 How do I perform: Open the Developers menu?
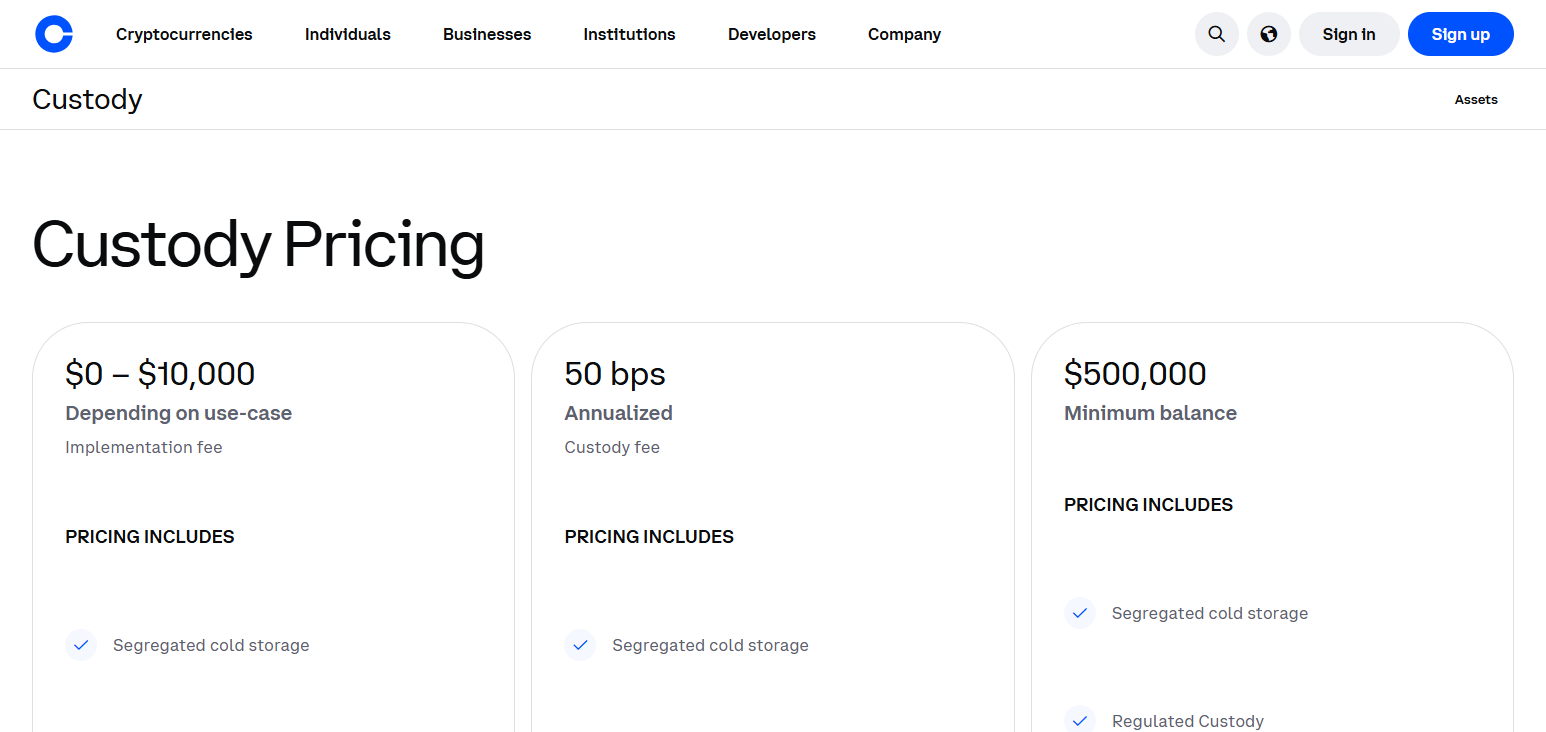click(772, 34)
